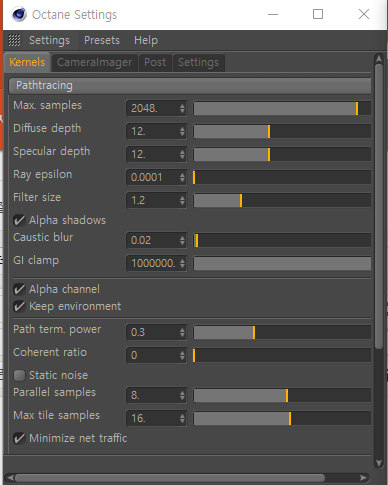The image size is (388, 485).
Task: Enable the Static noise checkbox
Action: tap(19, 375)
